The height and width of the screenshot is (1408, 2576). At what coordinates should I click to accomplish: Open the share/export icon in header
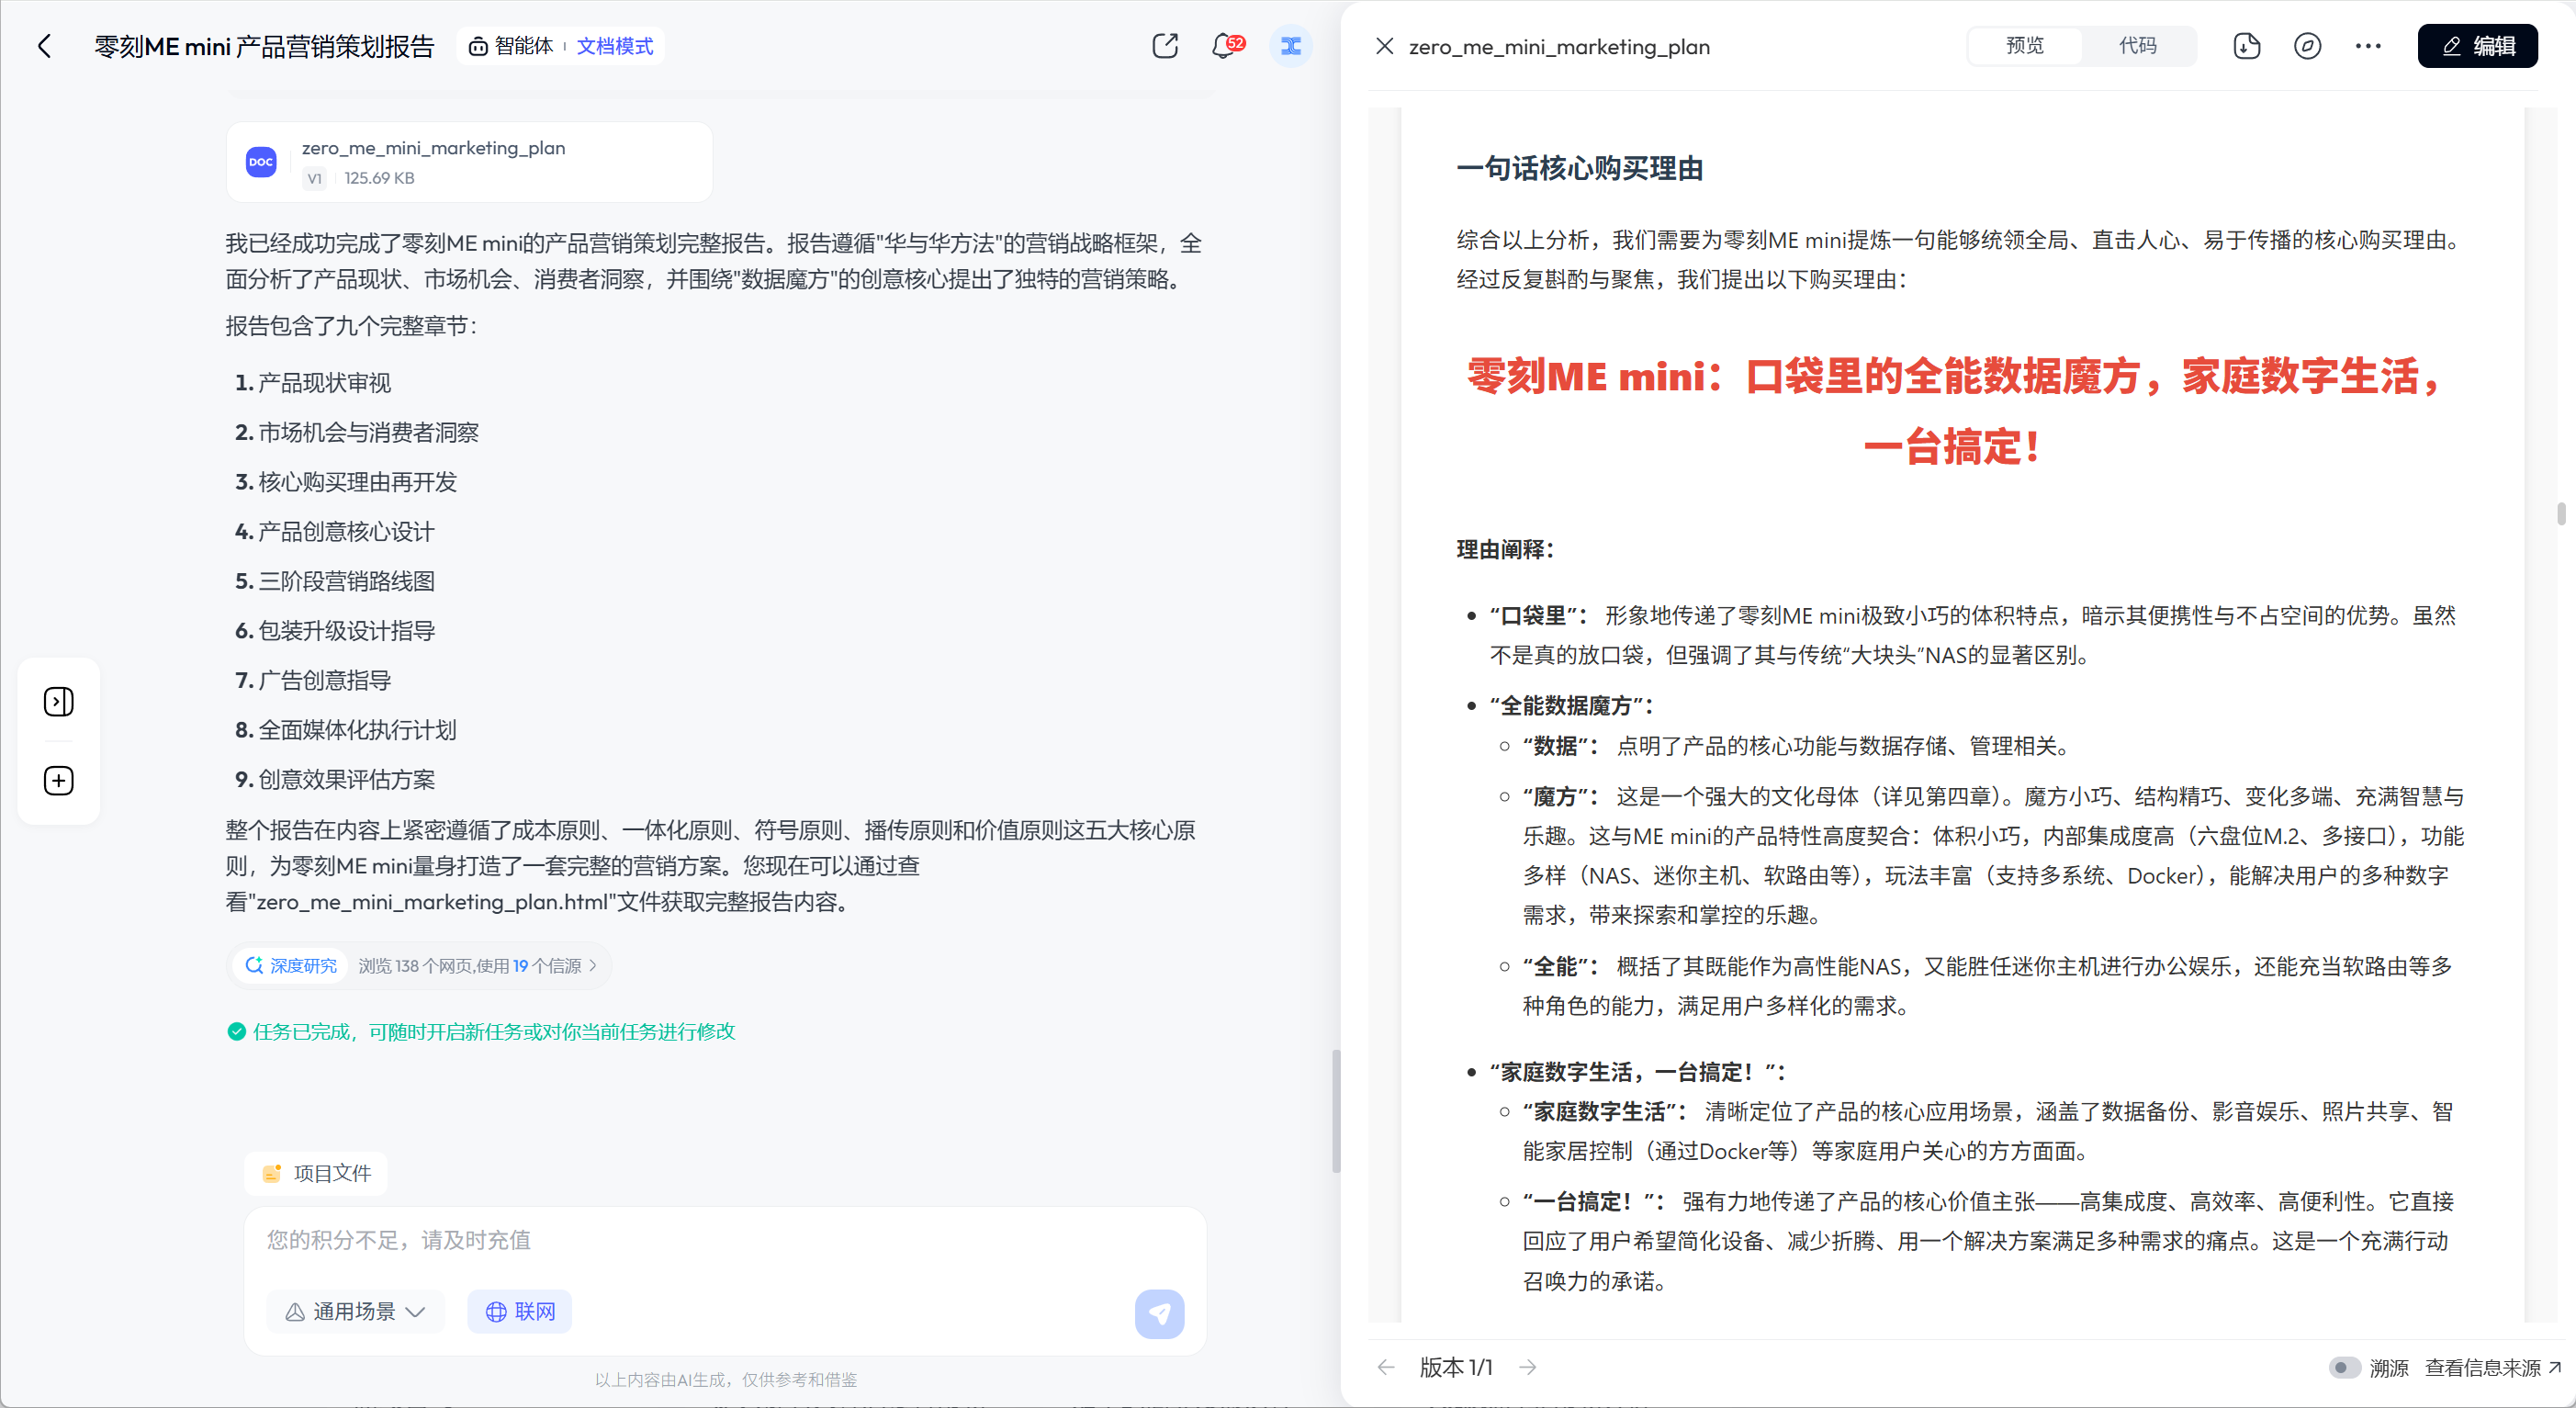[x=1165, y=46]
